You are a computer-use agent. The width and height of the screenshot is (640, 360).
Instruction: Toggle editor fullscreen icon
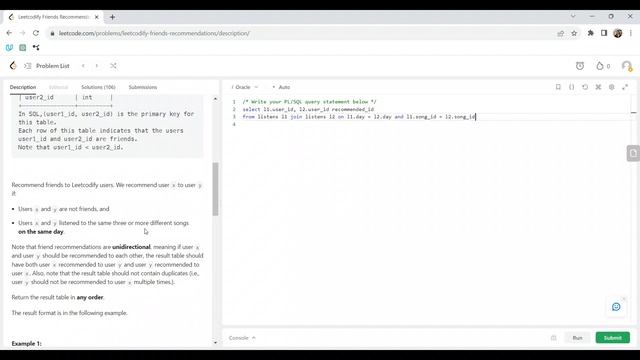click(625, 87)
